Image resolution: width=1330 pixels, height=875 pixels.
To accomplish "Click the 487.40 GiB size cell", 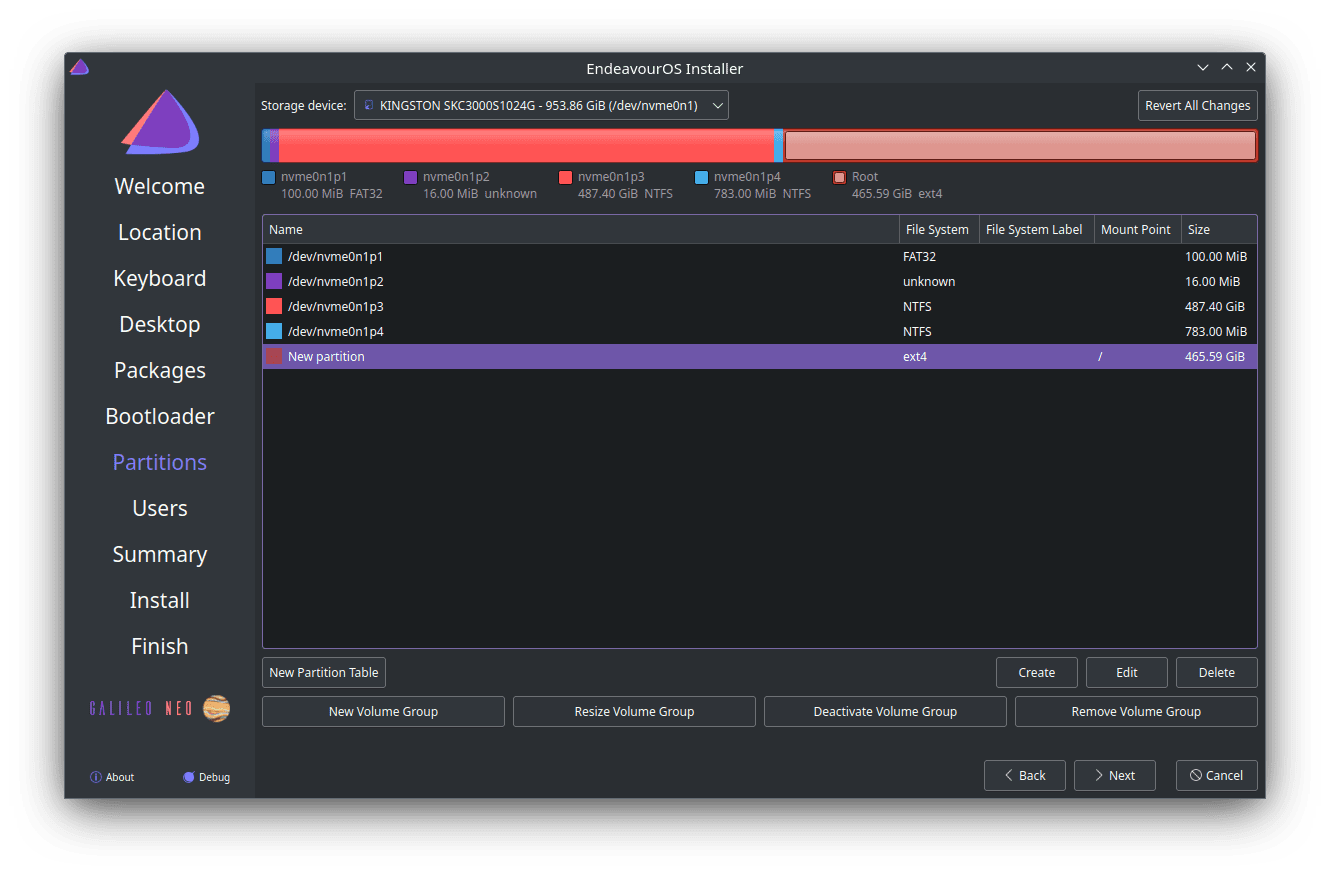I will [1215, 306].
